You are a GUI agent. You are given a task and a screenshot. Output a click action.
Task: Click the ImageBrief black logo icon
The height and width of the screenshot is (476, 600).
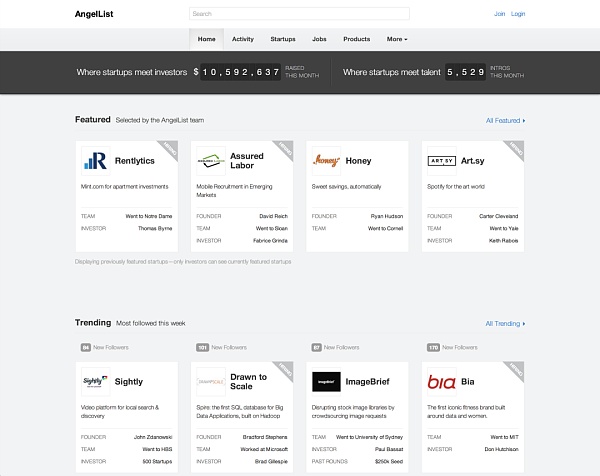(x=326, y=382)
